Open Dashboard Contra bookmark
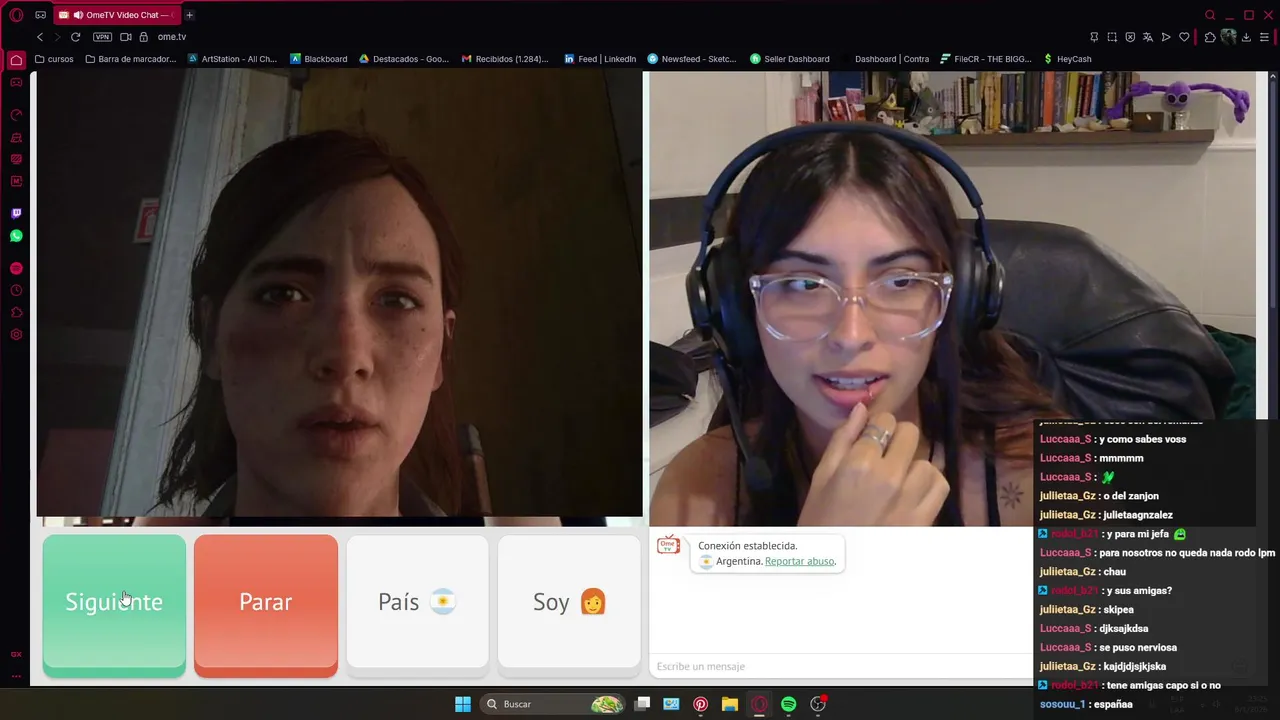Screen dimensions: 1280x720 885,59
